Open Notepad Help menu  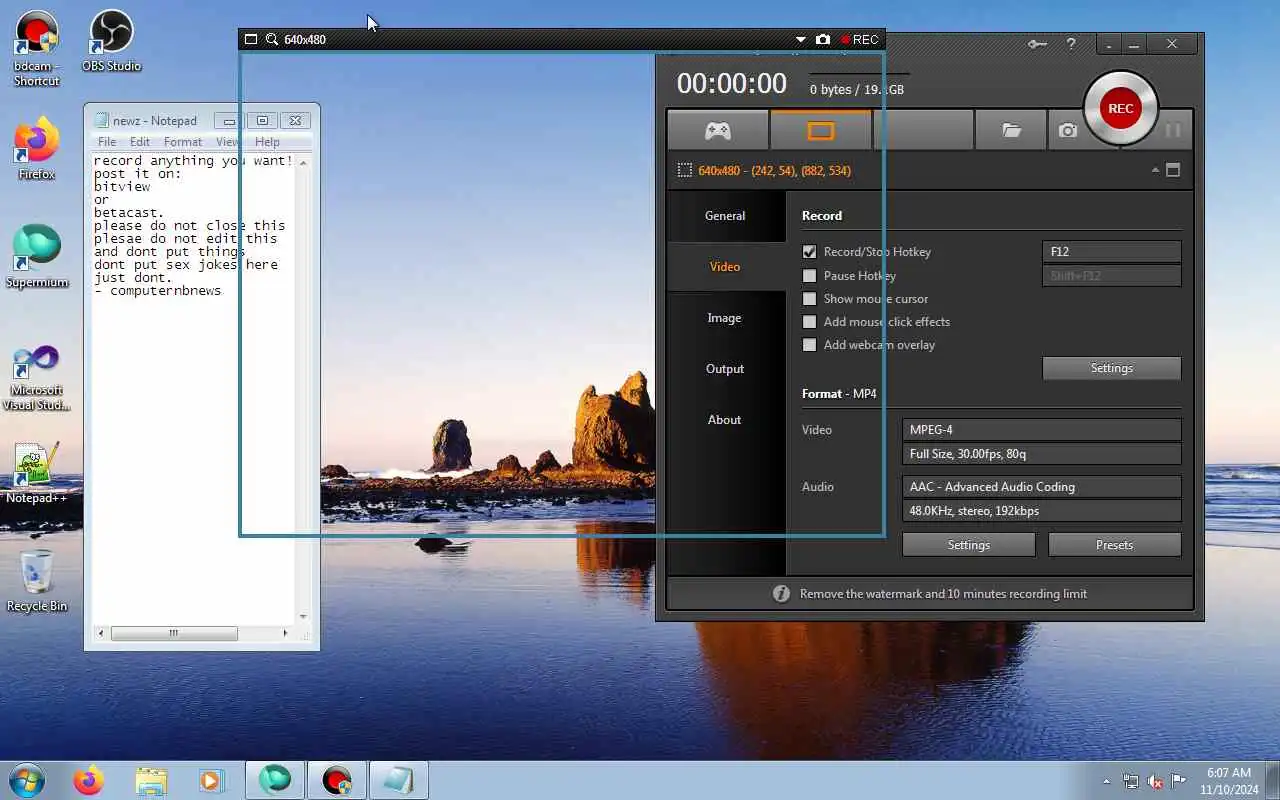(267, 142)
